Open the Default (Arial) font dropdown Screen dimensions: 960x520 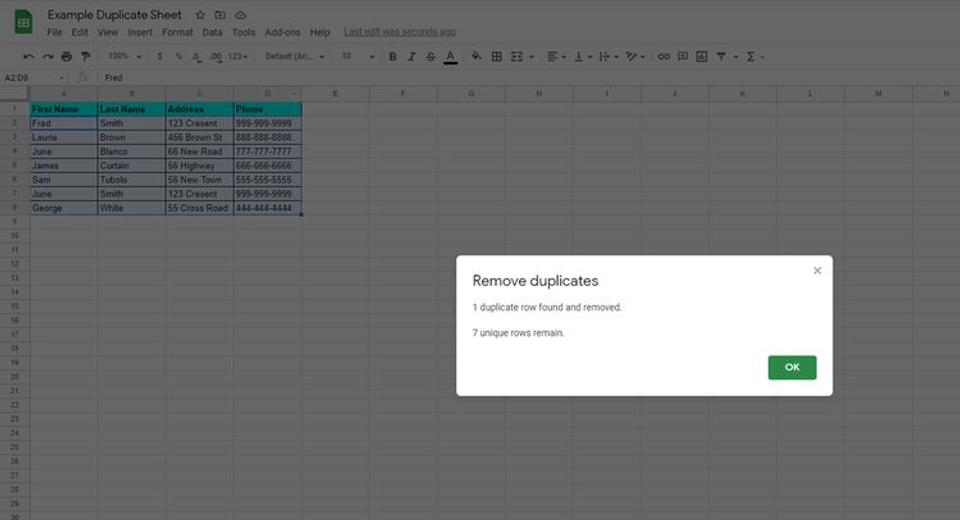tap(294, 56)
